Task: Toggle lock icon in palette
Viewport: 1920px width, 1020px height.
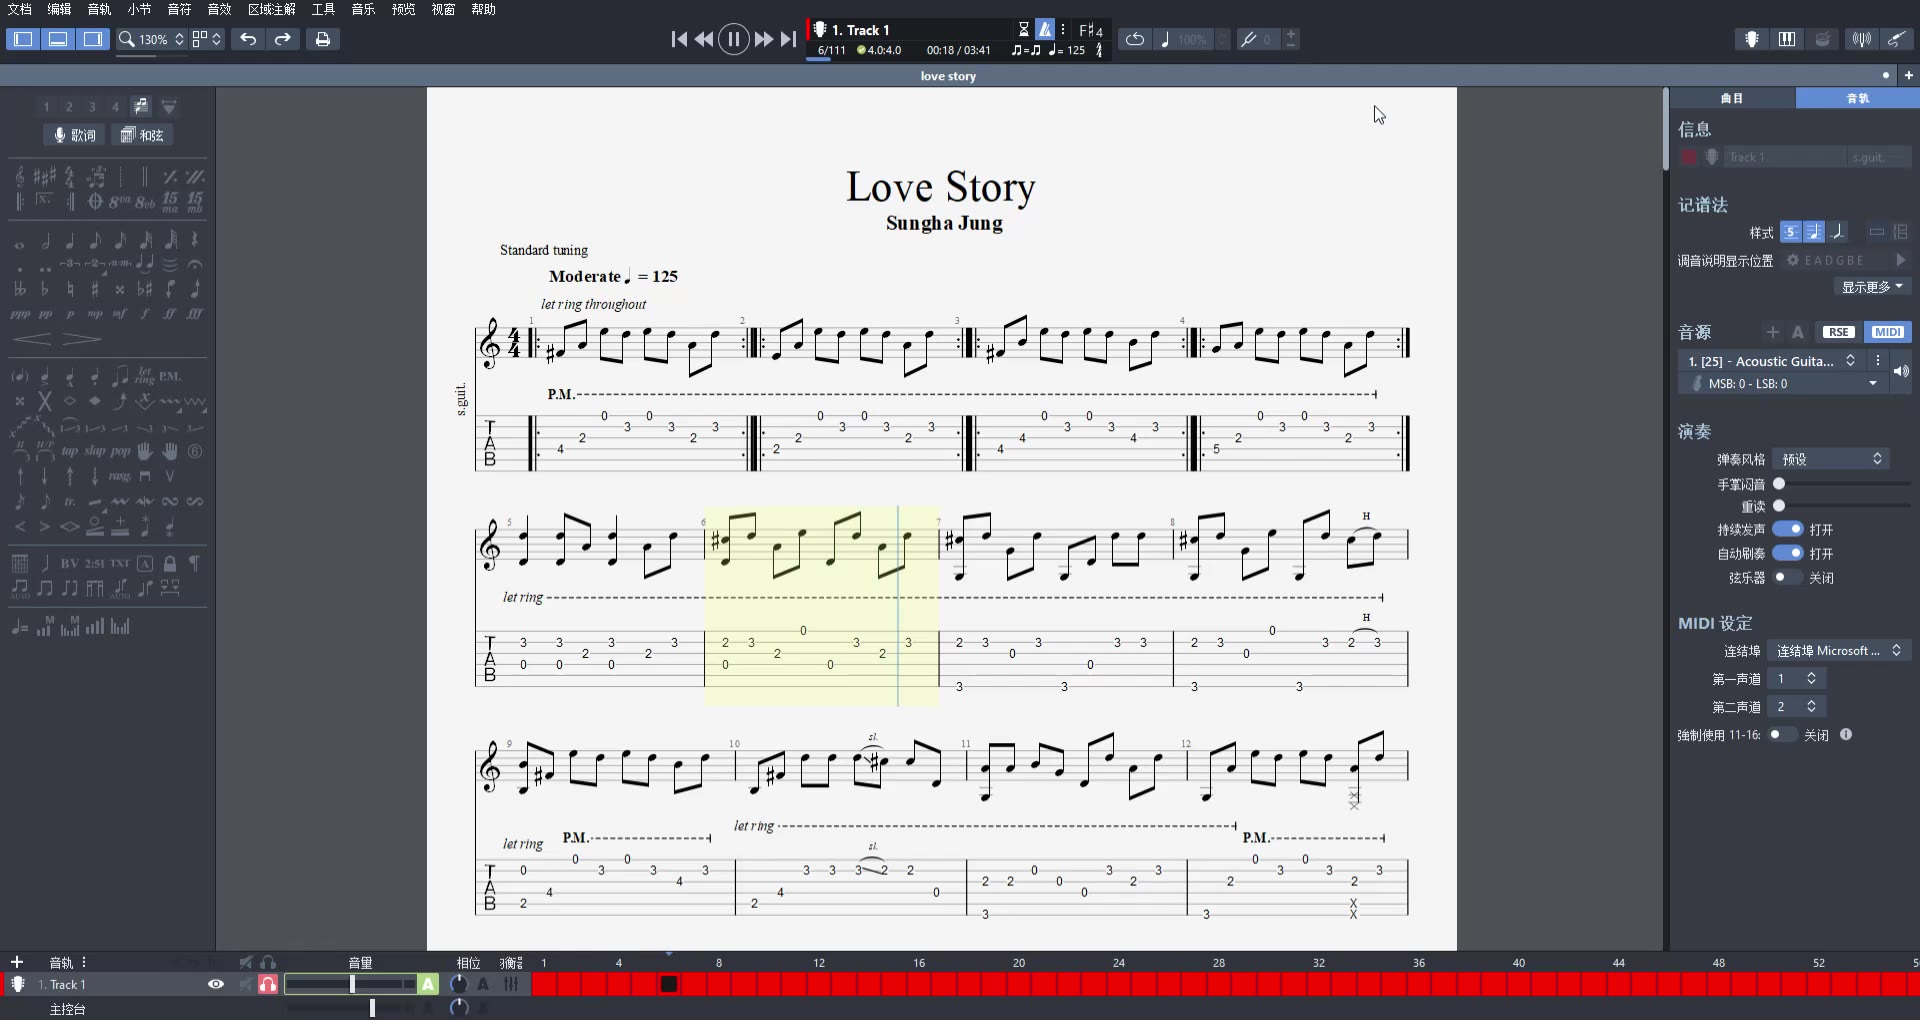Action: tap(170, 563)
